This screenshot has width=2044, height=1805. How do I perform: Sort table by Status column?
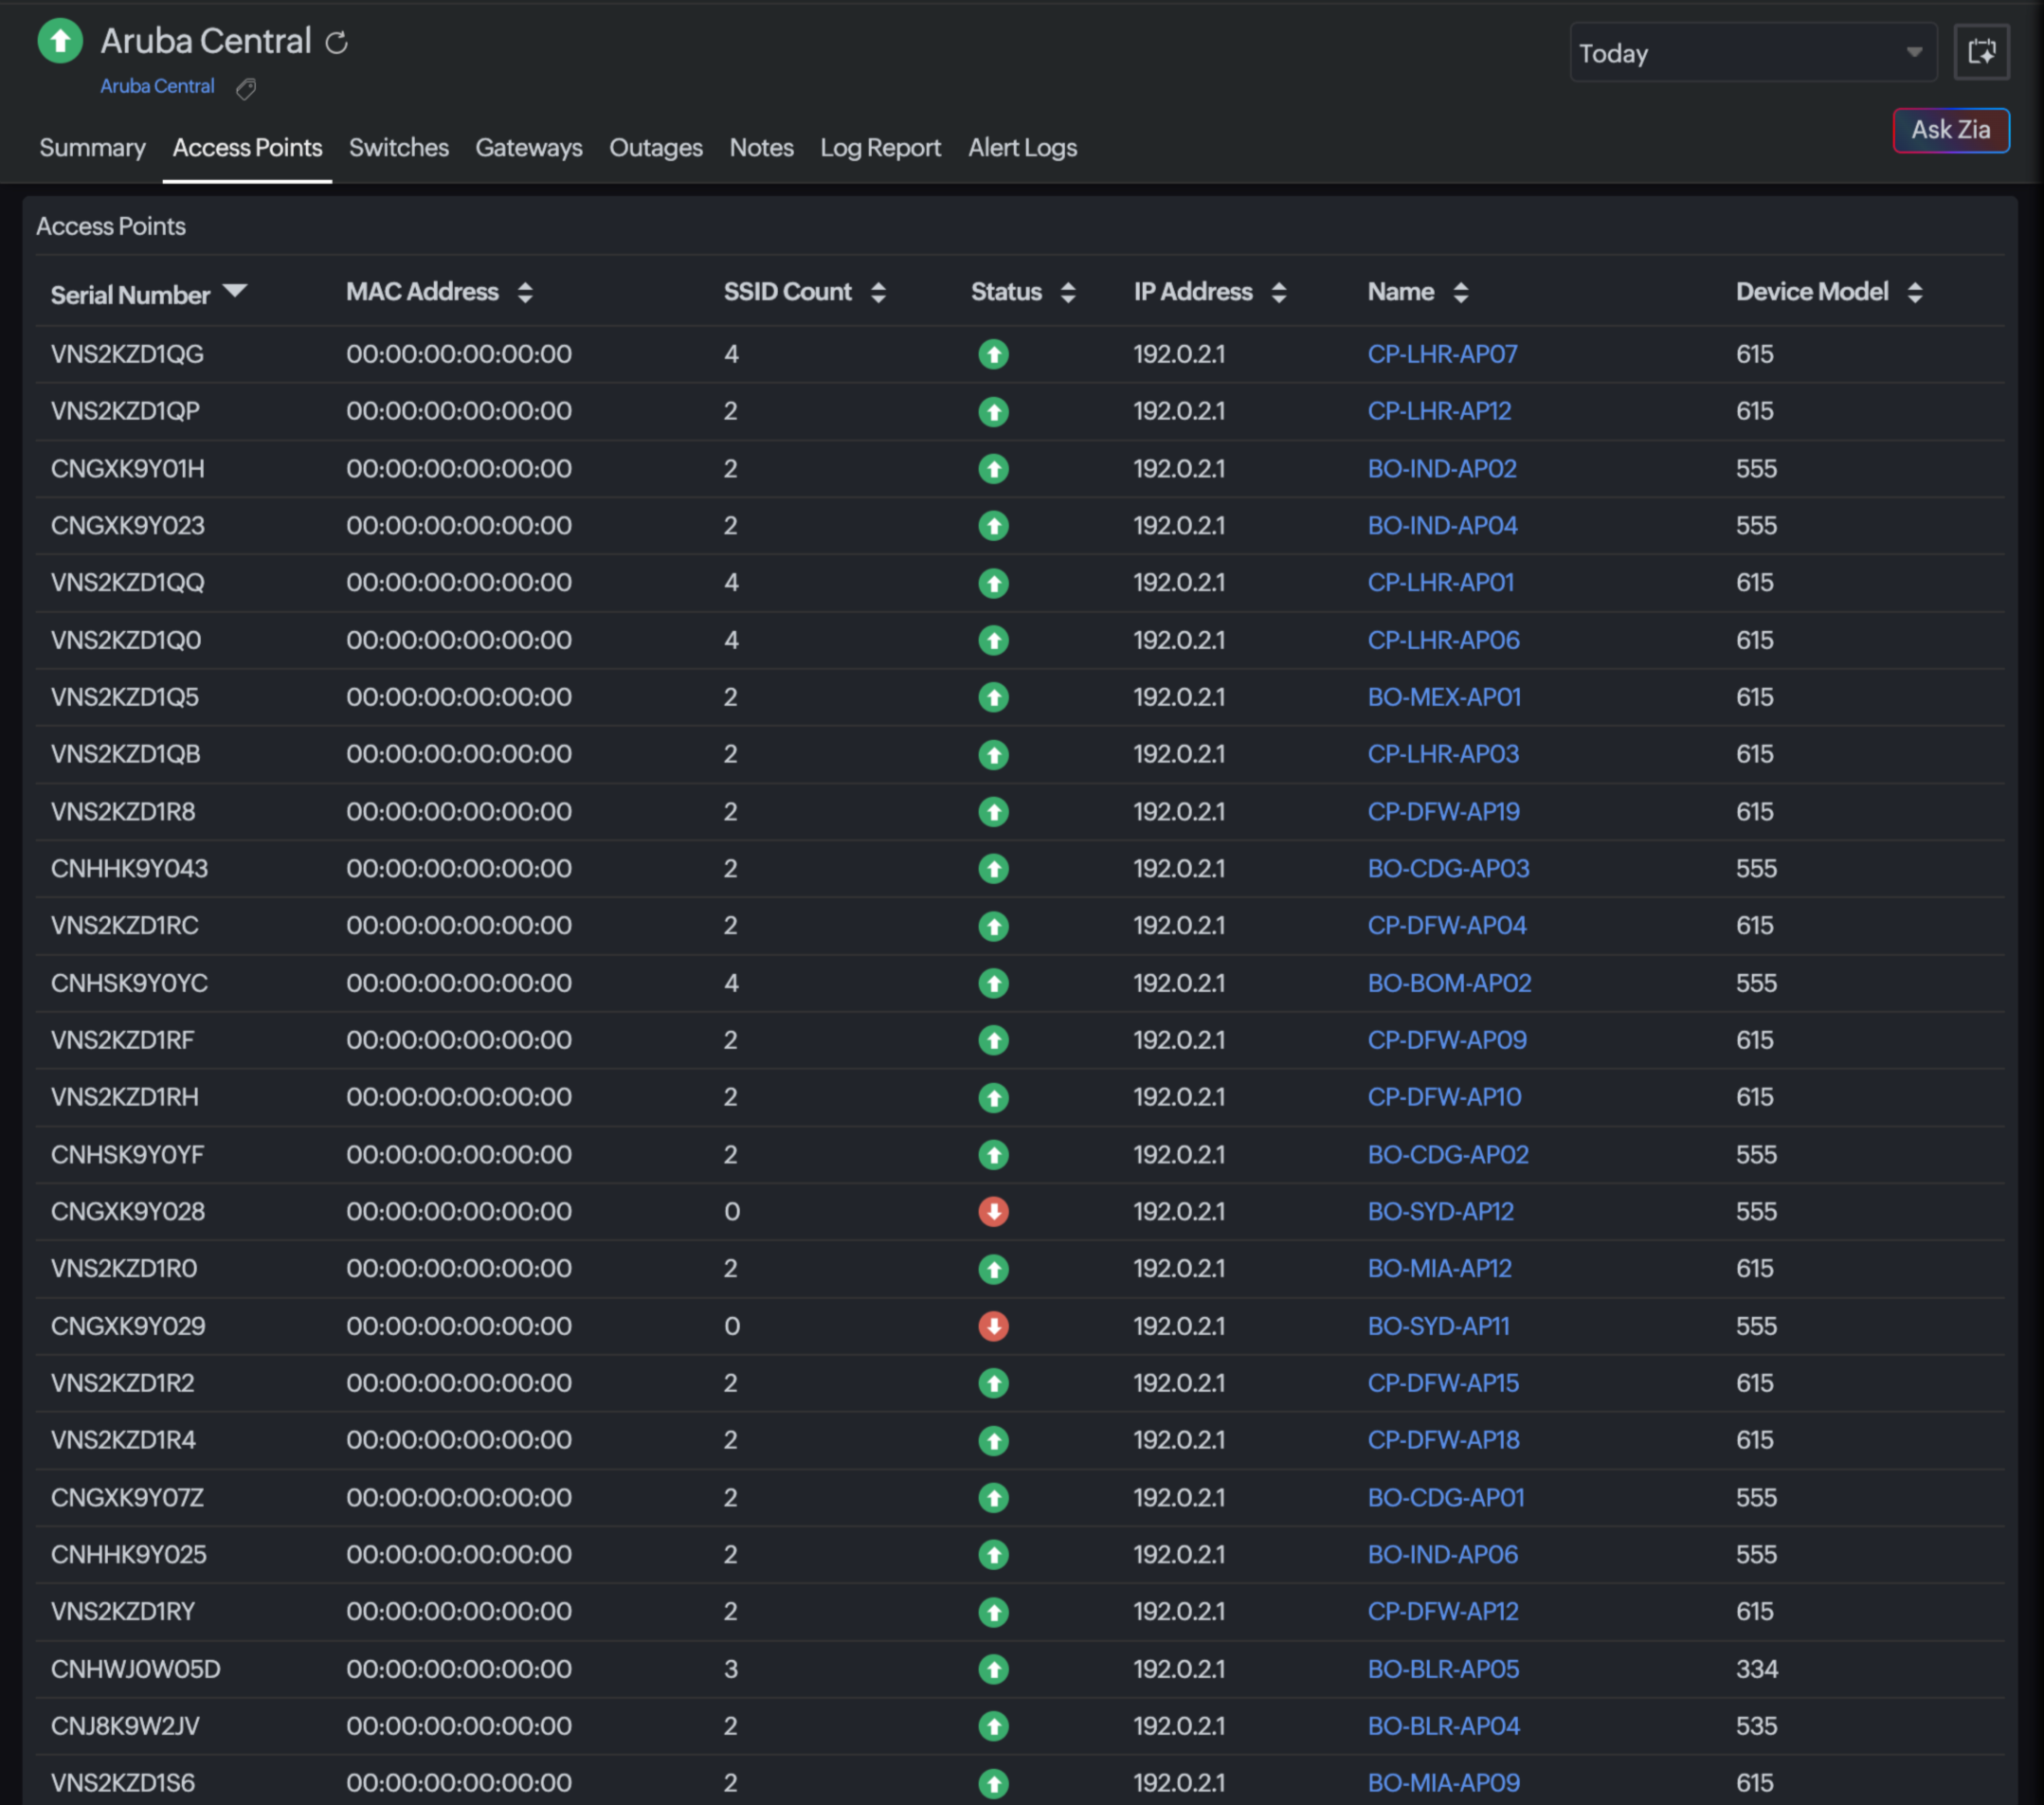click(1068, 292)
